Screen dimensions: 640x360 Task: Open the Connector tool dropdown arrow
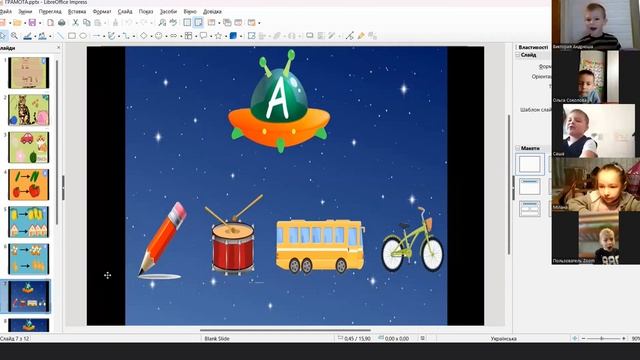pyautogui.click(x=134, y=36)
